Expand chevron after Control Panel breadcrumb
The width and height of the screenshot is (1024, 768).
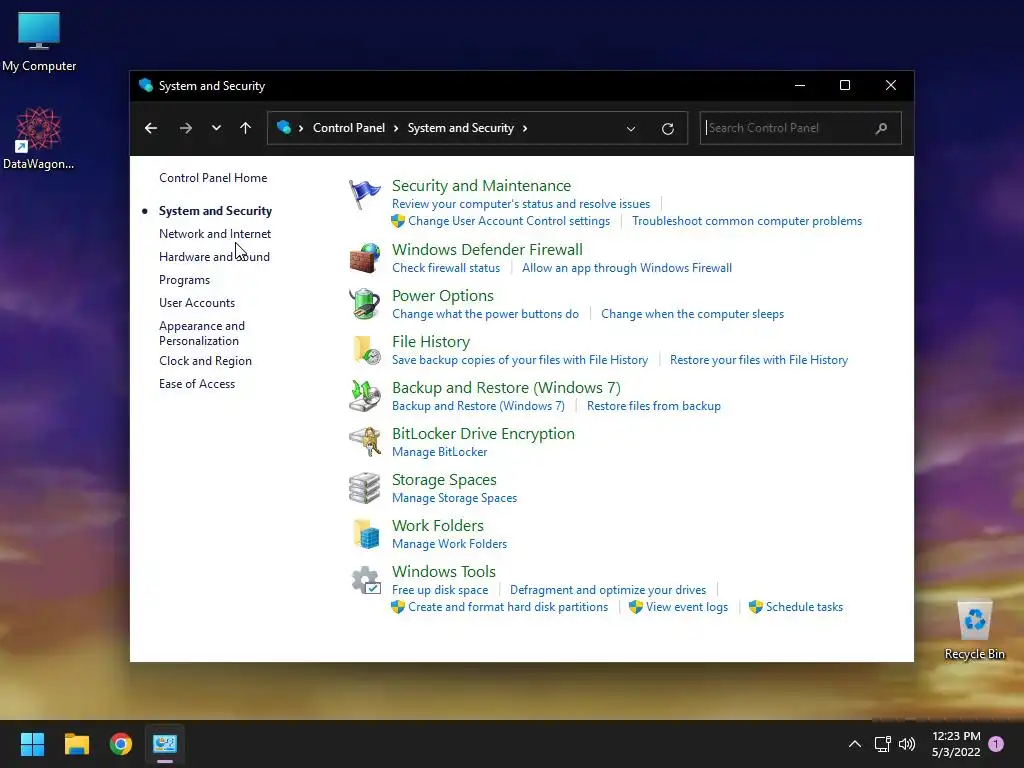(396, 128)
